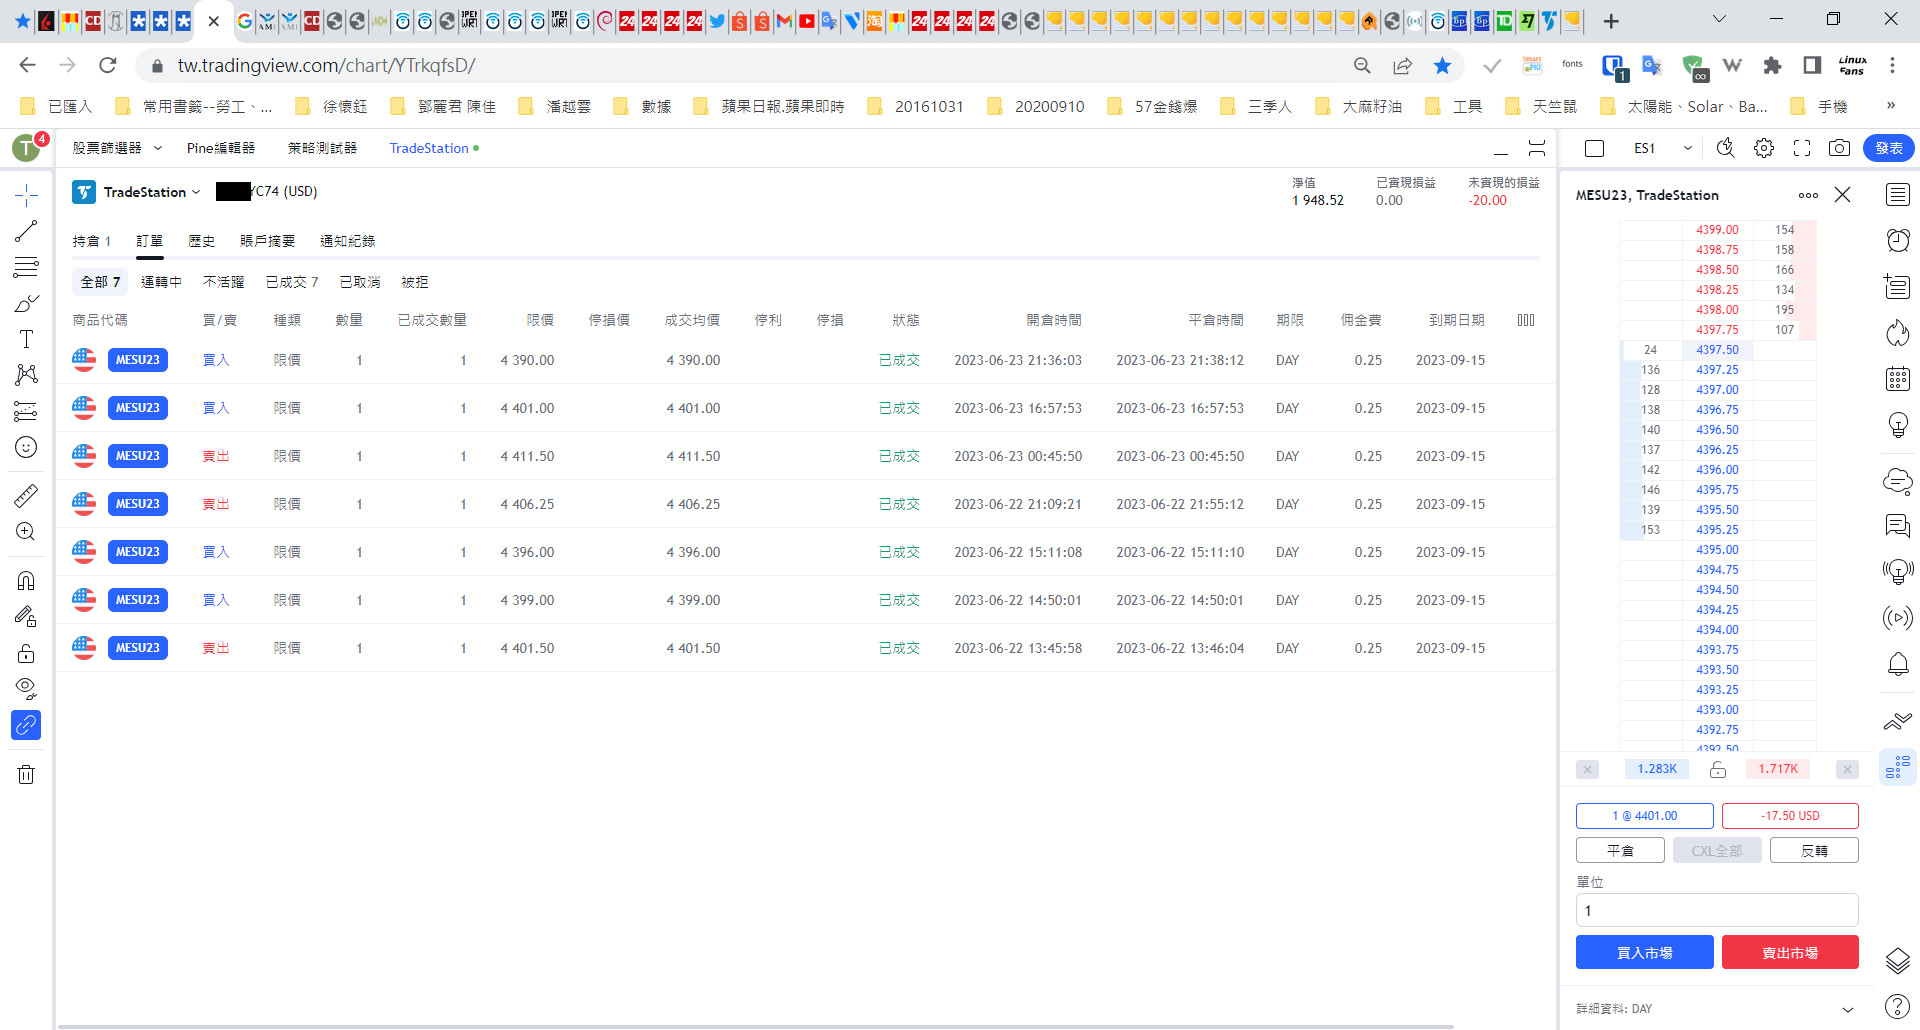Open the watchlist panel icon
The width and height of the screenshot is (1920, 1030).
pyautogui.click(x=1898, y=195)
